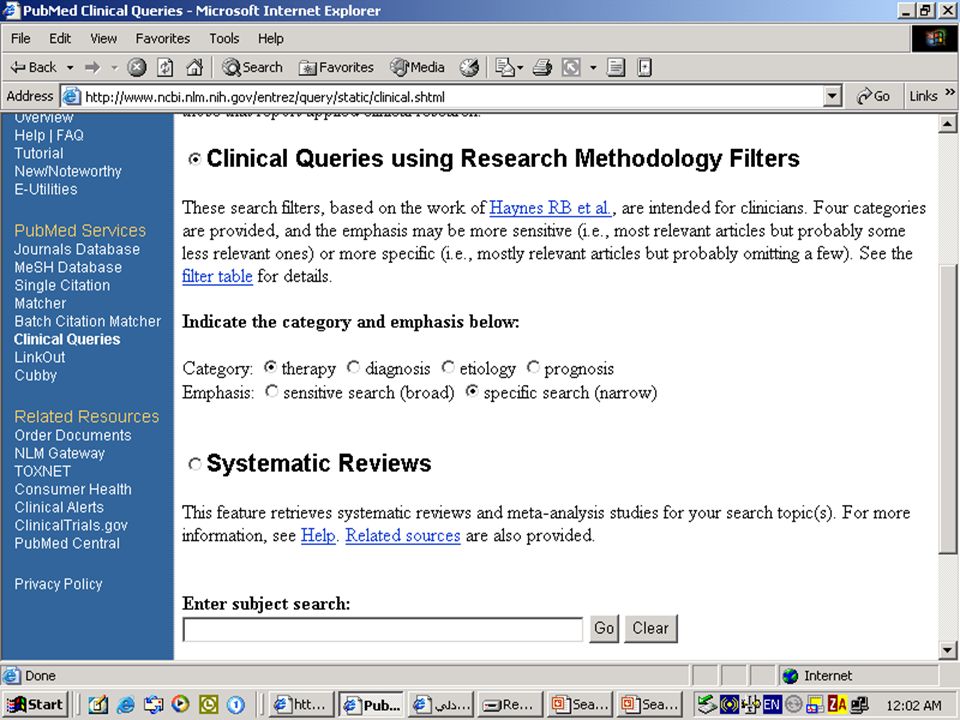Open MeSH Database in sidebar
This screenshot has width=960, height=720.
[x=68, y=268]
